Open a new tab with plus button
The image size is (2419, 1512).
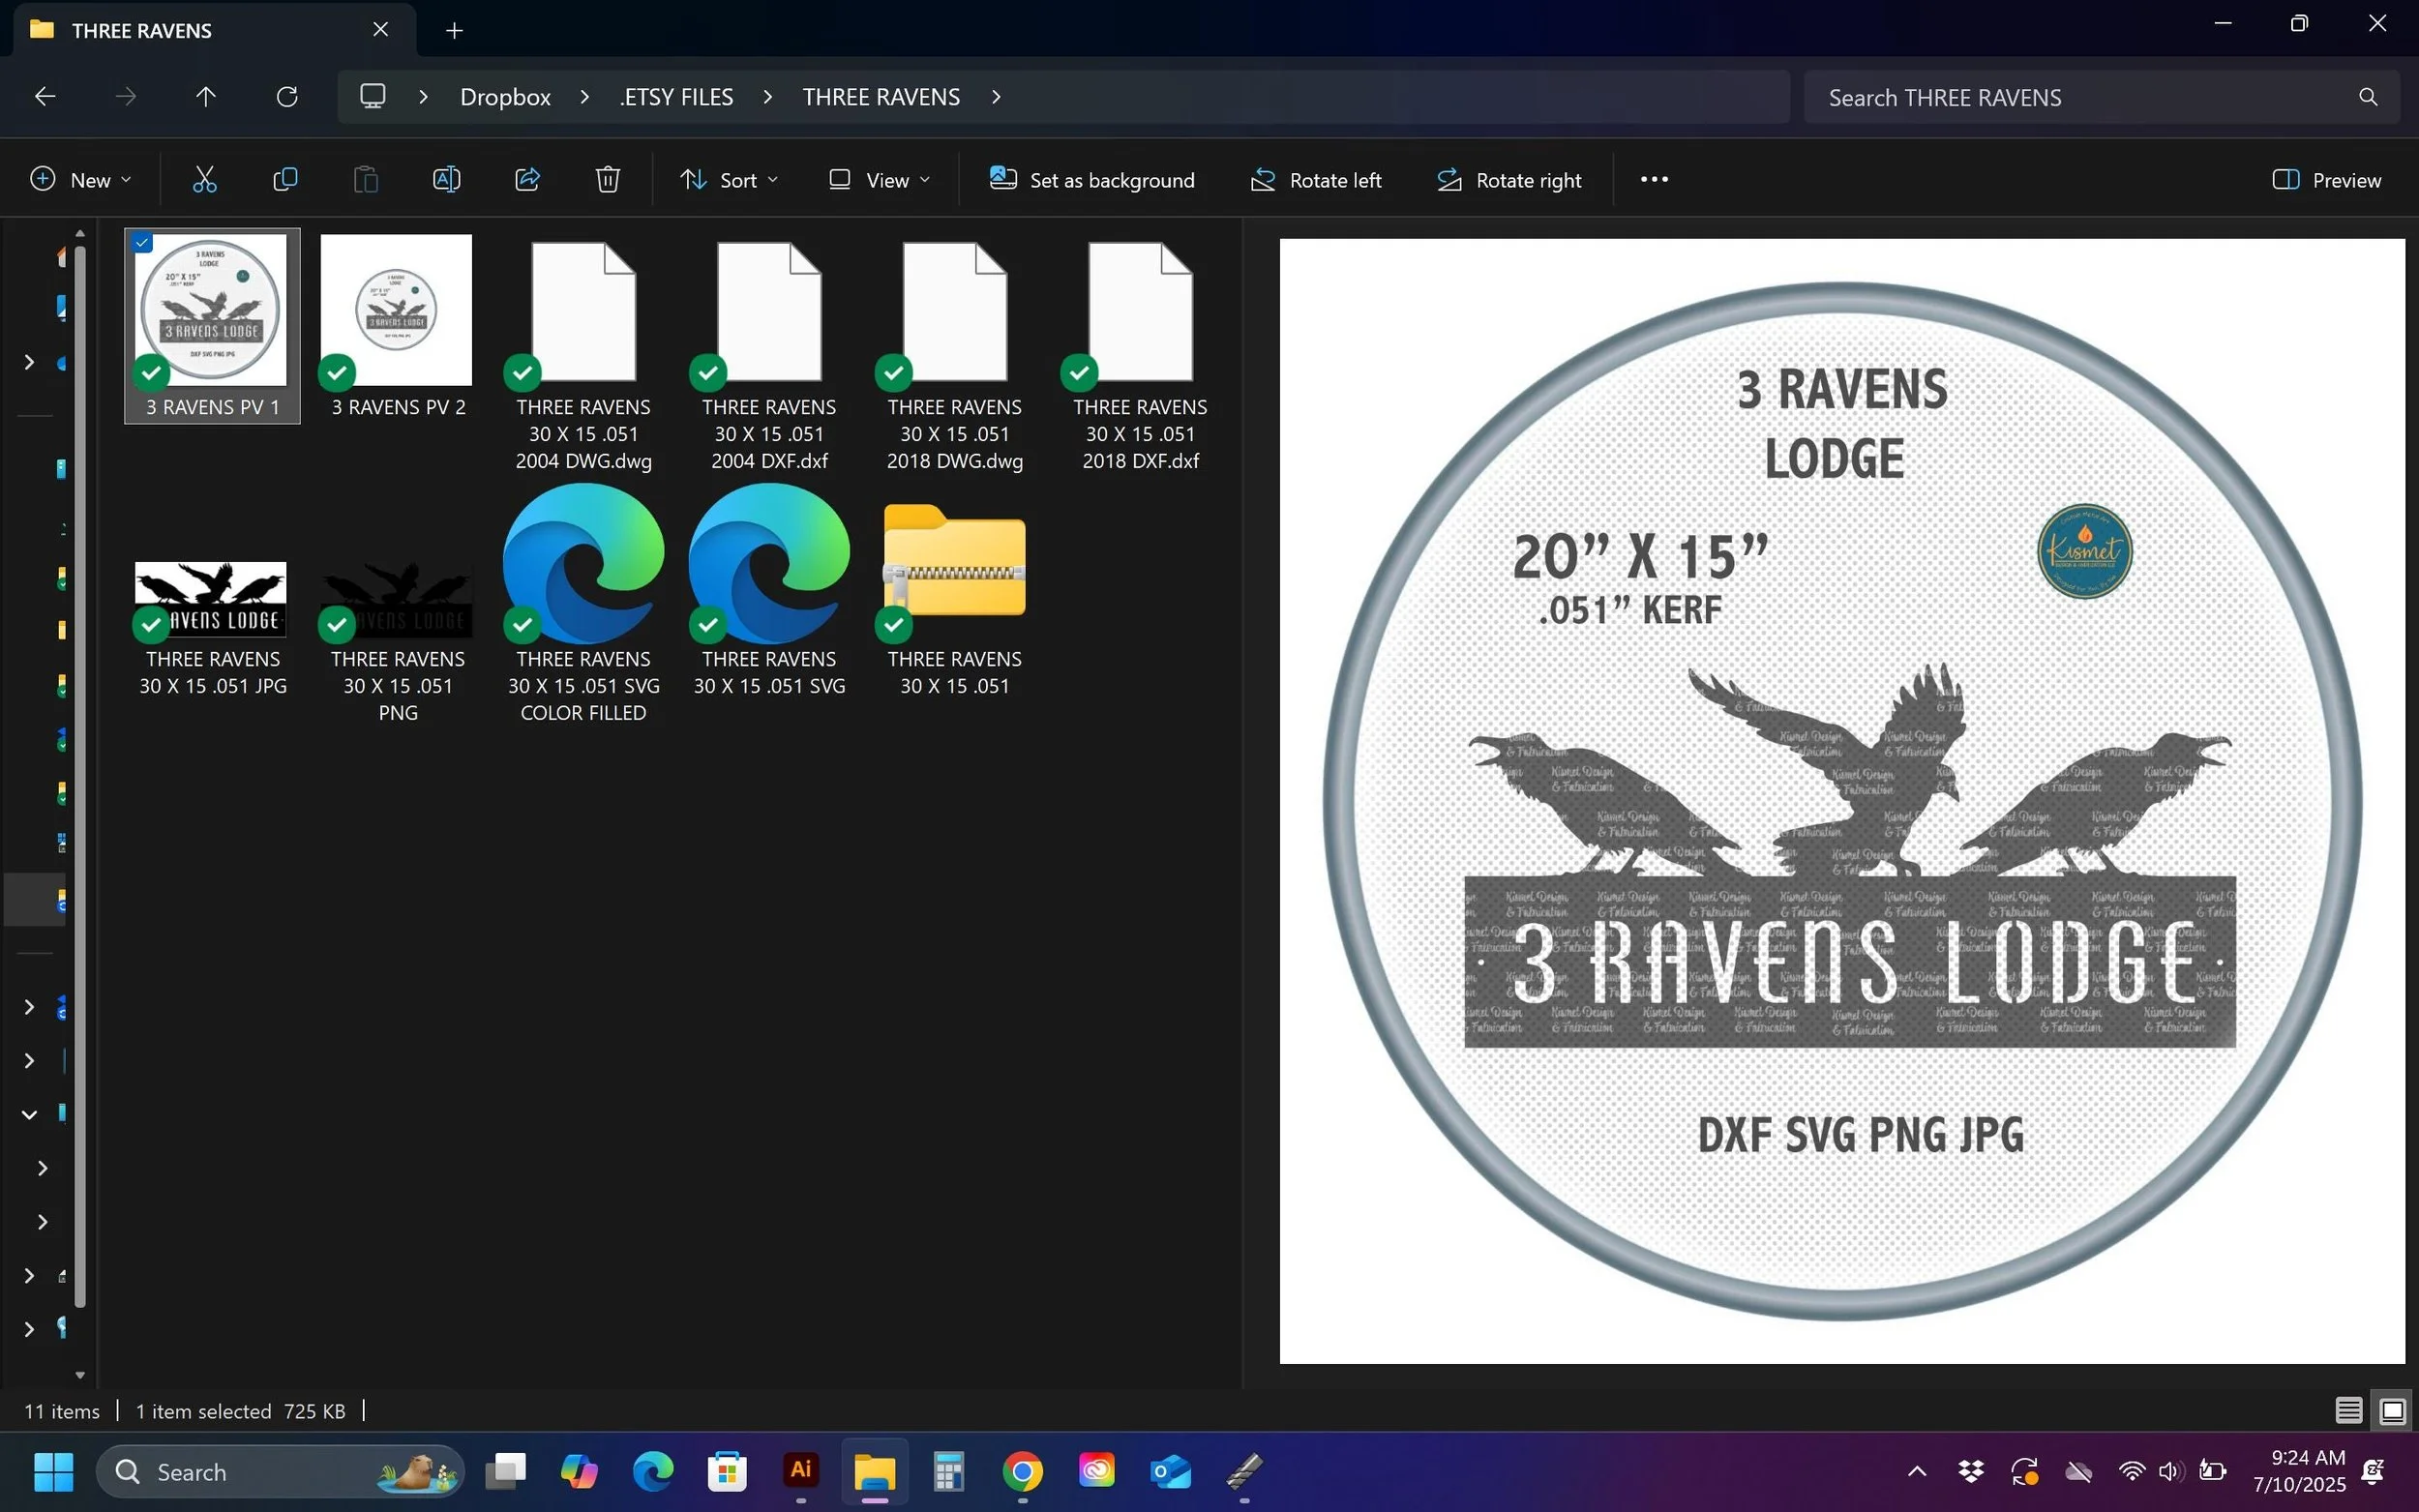[x=454, y=30]
